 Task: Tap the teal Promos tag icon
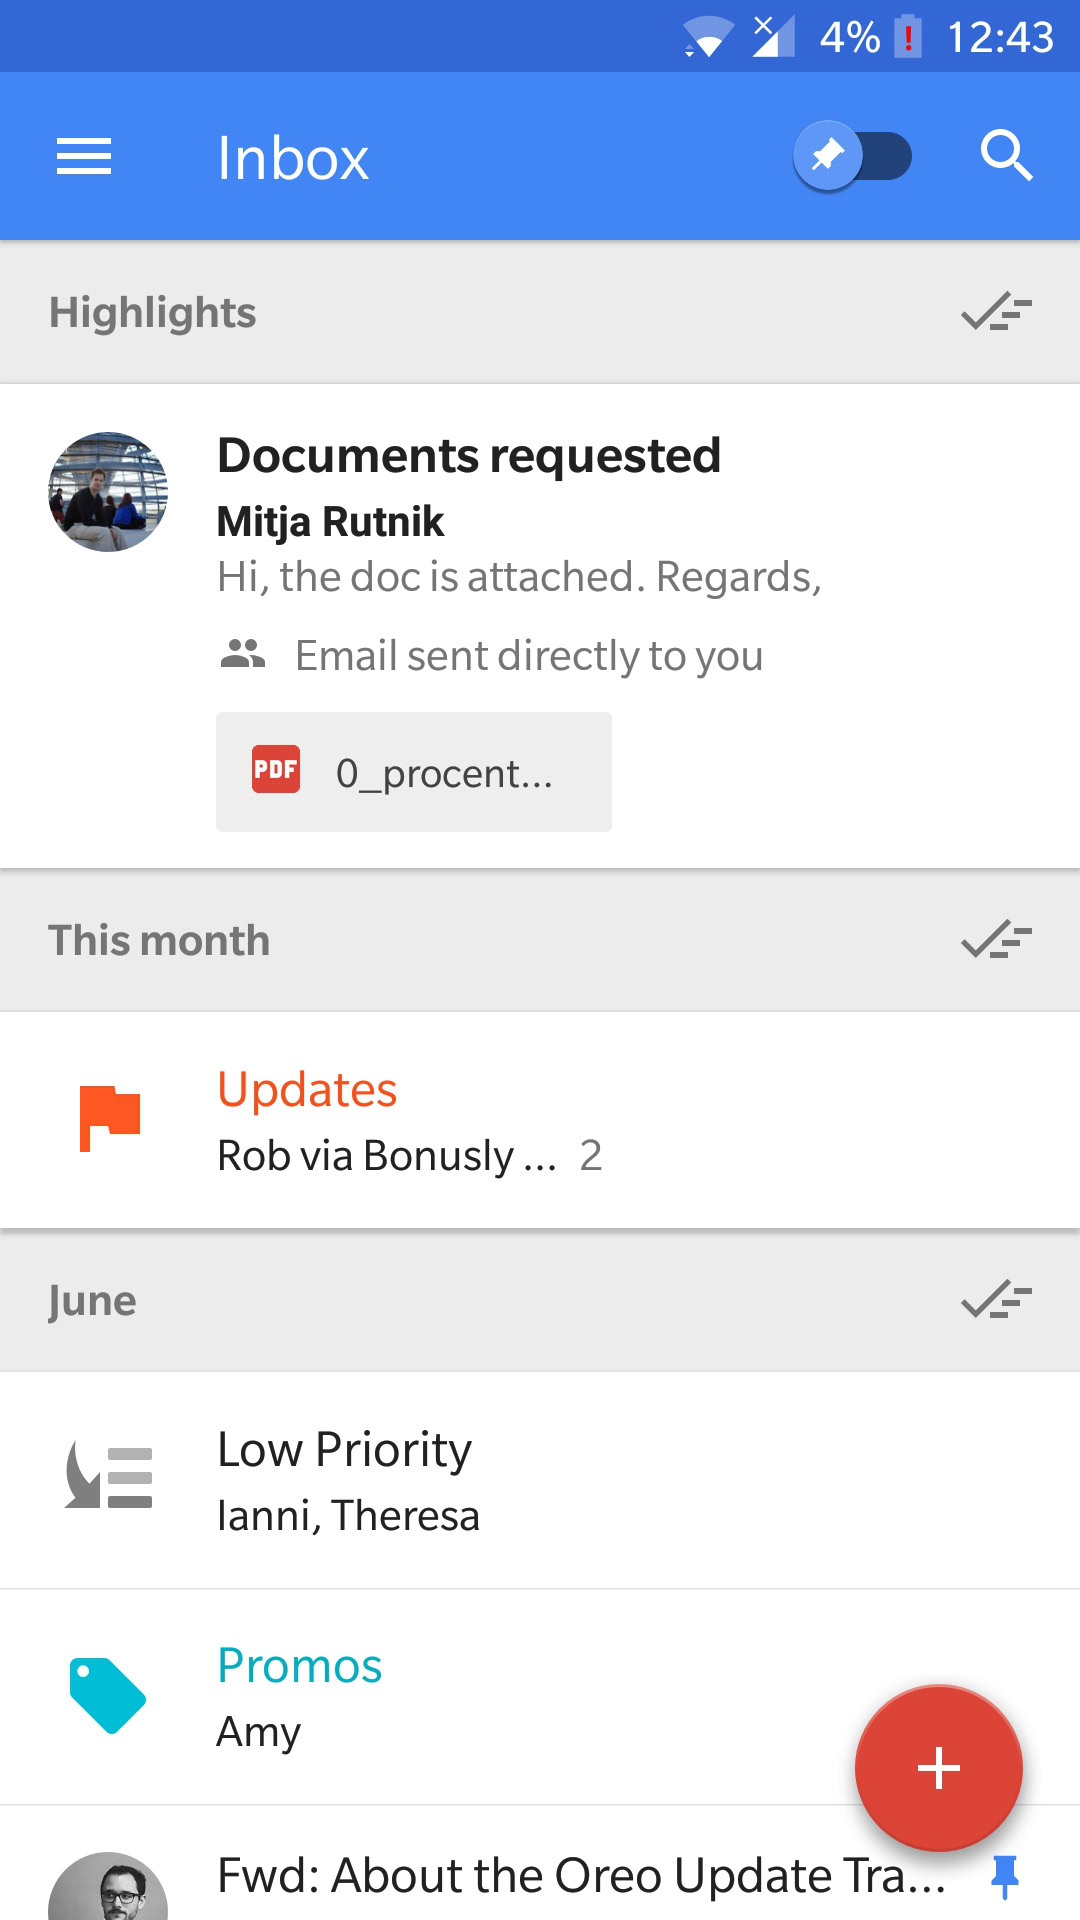[108, 1695]
